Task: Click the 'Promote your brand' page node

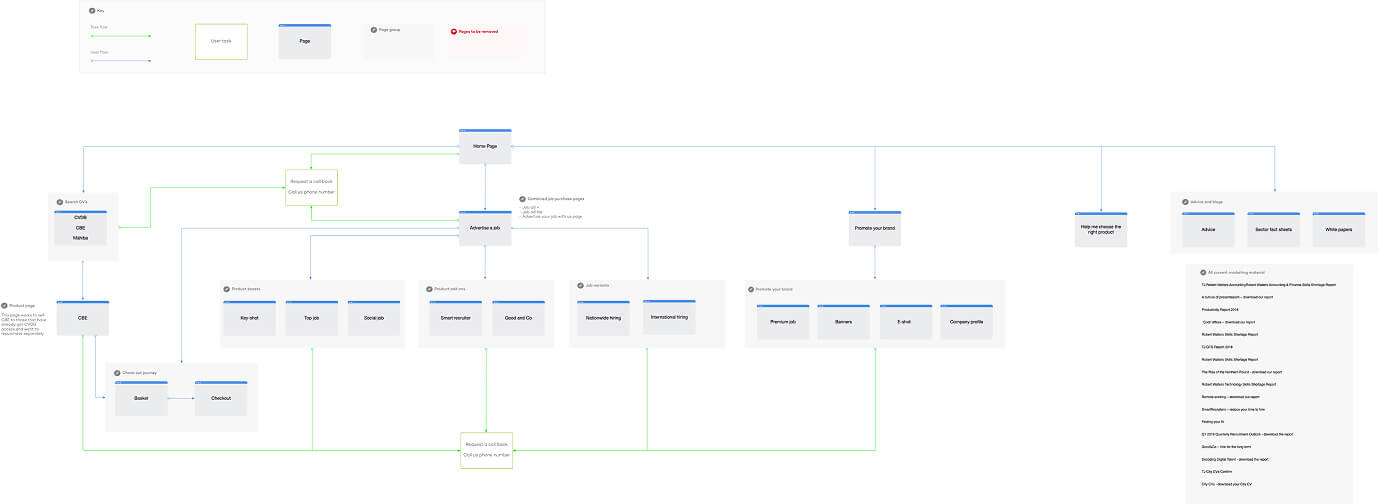Action: click(875, 228)
